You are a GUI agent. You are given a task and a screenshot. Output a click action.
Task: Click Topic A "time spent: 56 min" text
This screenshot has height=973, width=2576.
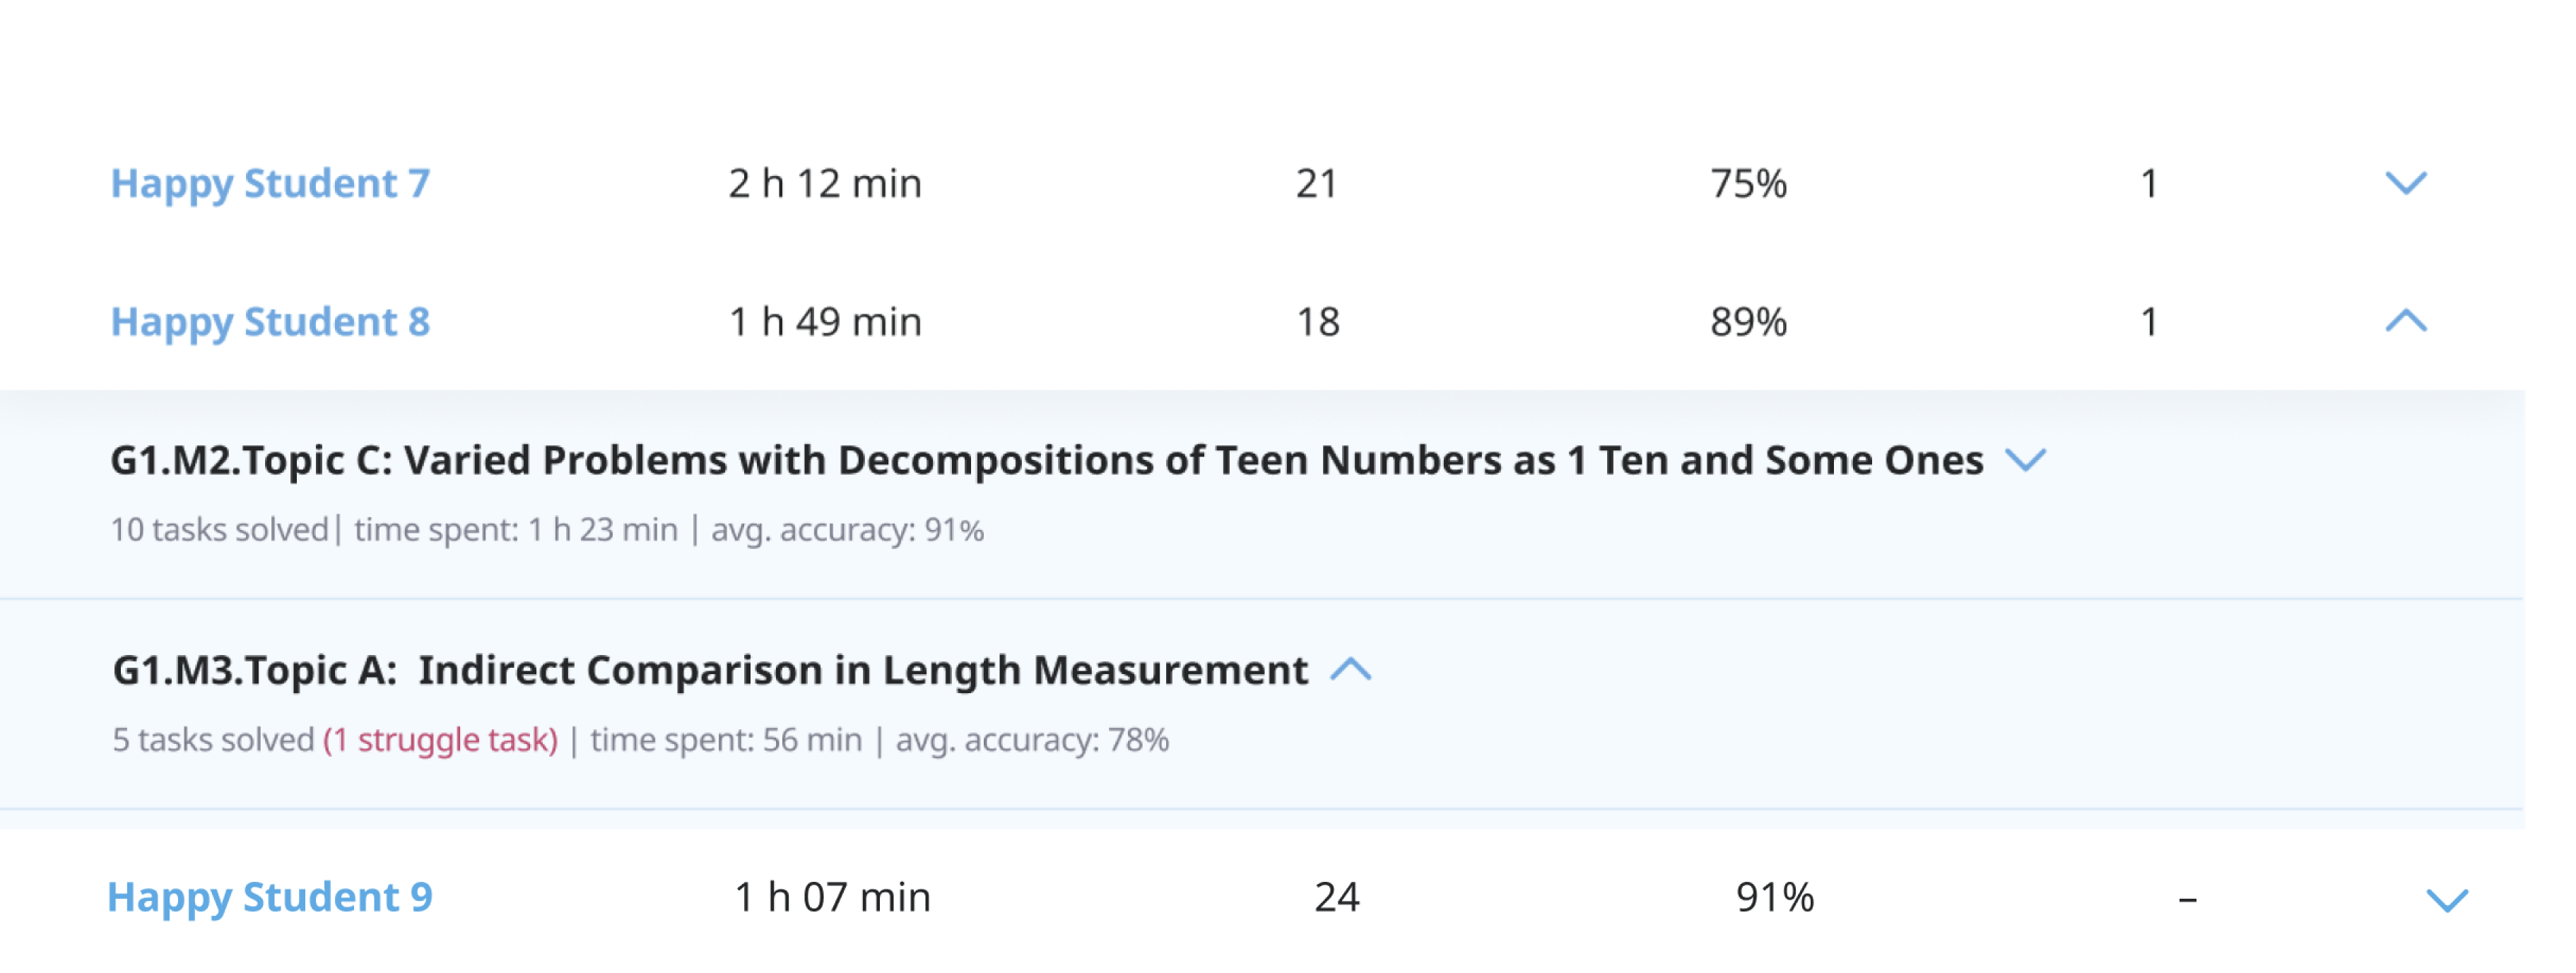726,740
